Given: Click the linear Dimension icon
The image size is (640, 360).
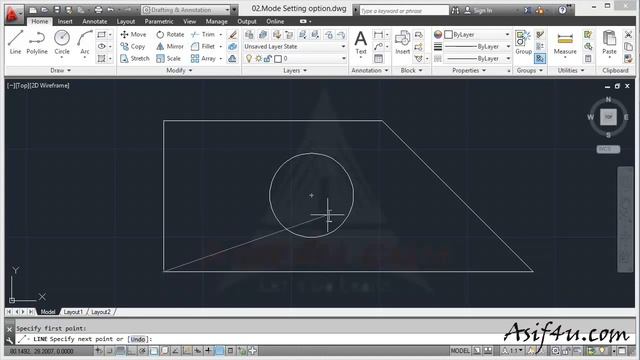Looking at the screenshot, I should click(x=378, y=35).
